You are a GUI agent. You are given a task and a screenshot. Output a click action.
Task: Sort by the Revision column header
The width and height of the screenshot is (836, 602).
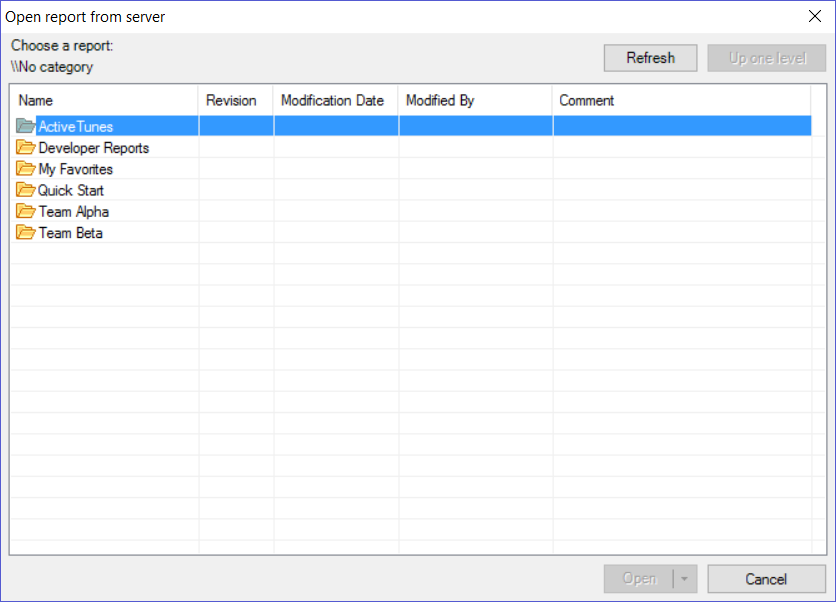coord(236,100)
